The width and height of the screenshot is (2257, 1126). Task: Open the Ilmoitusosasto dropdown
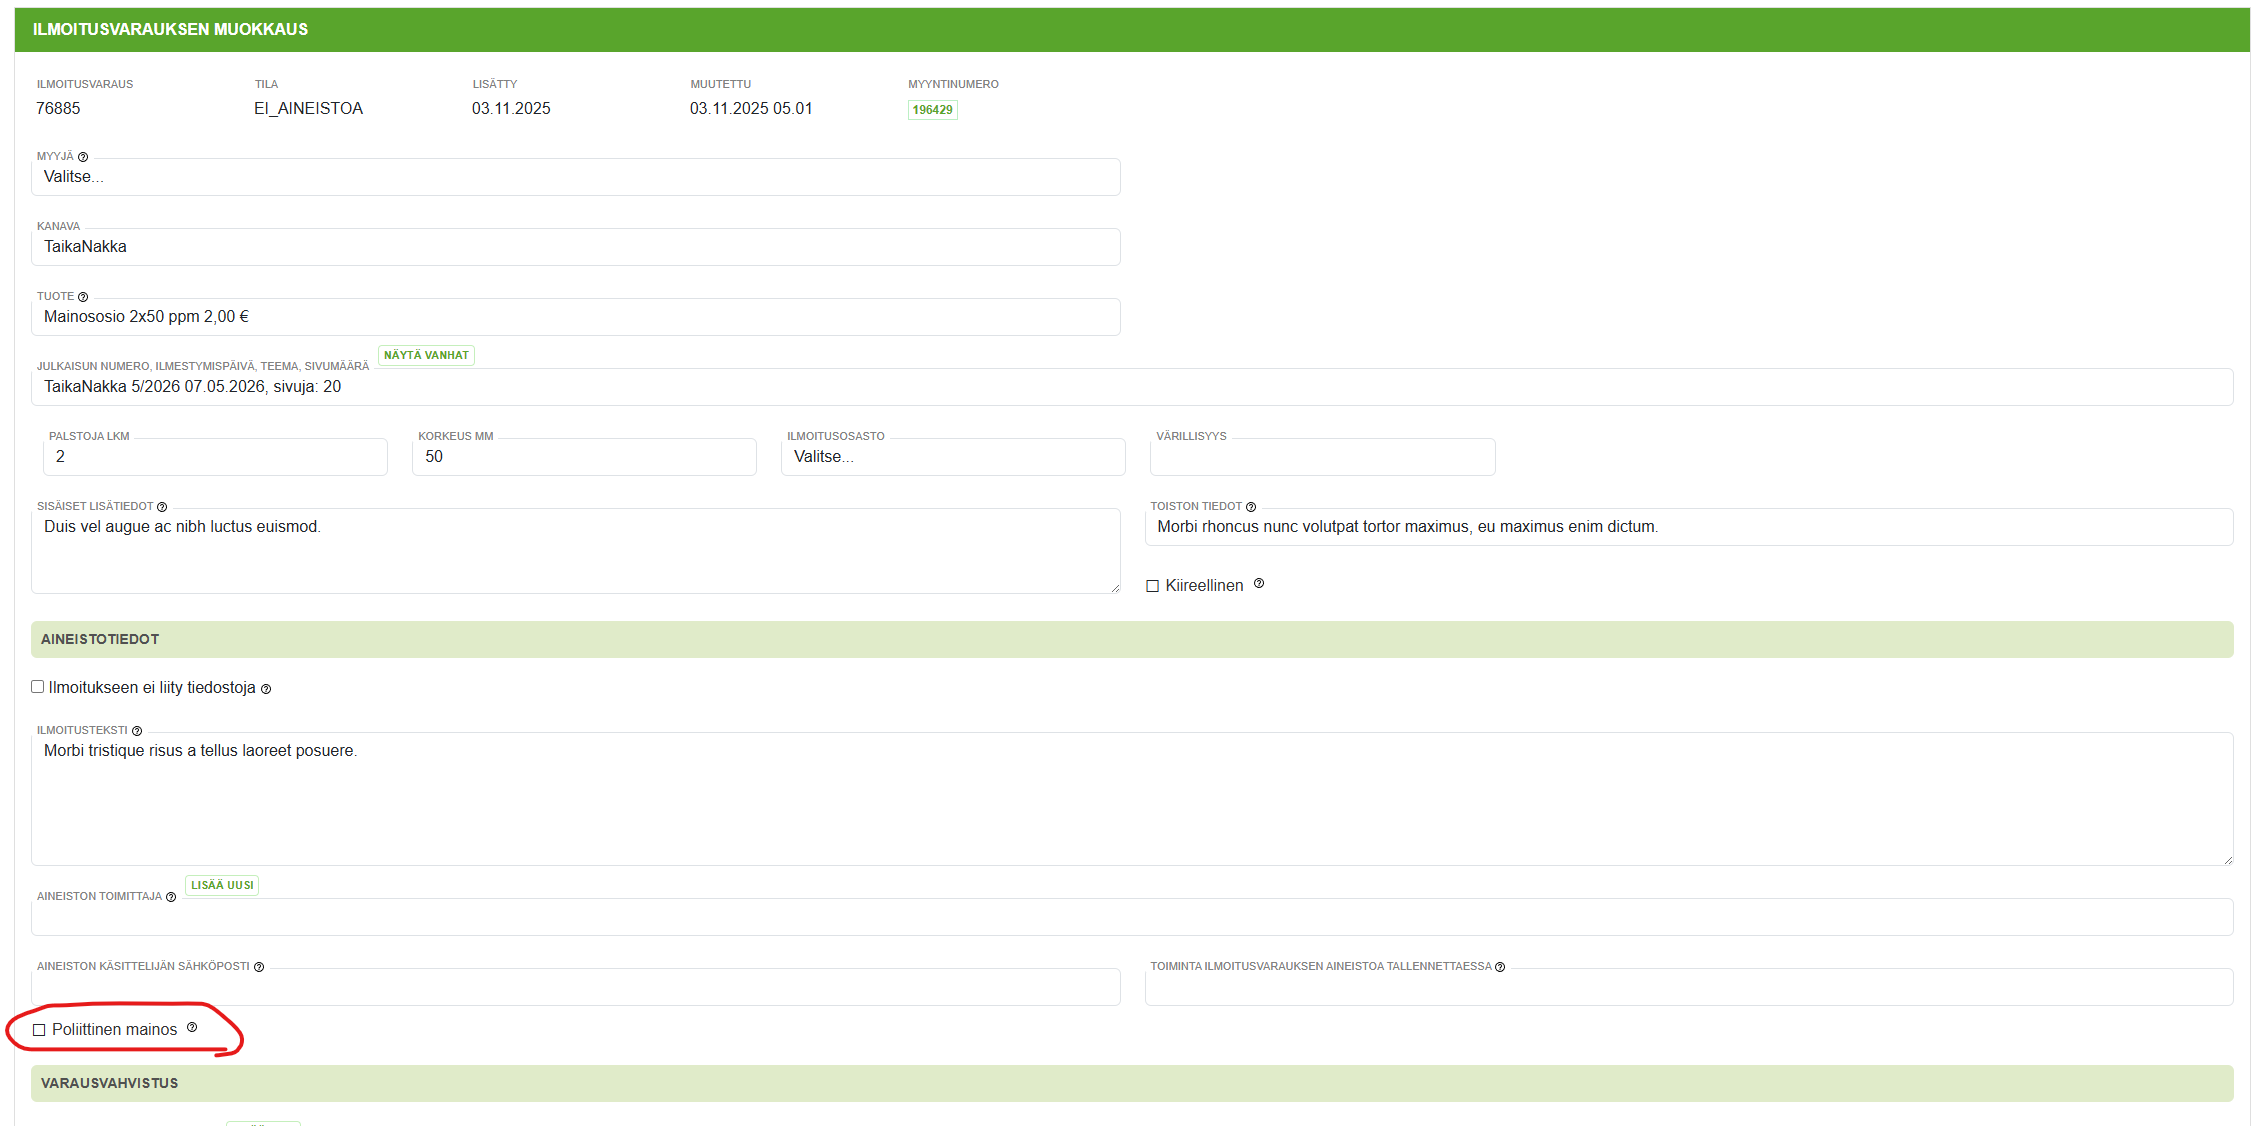(x=952, y=457)
